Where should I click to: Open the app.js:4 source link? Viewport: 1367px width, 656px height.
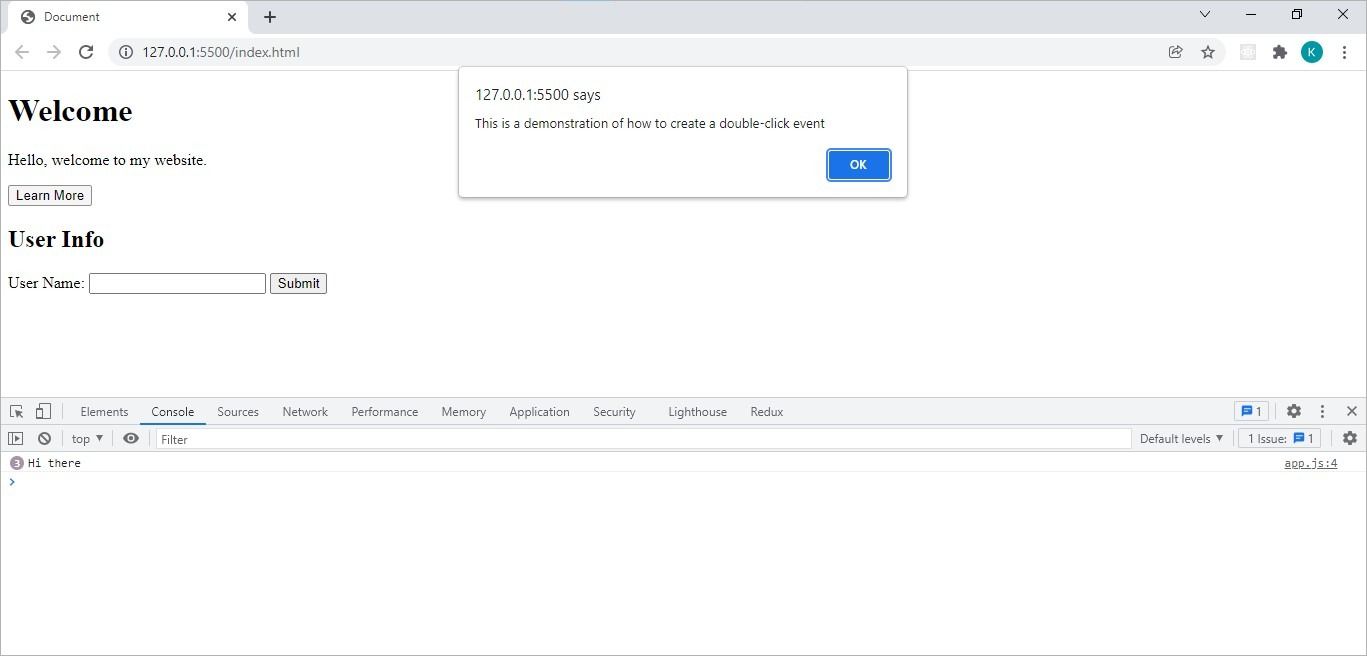pos(1311,463)
